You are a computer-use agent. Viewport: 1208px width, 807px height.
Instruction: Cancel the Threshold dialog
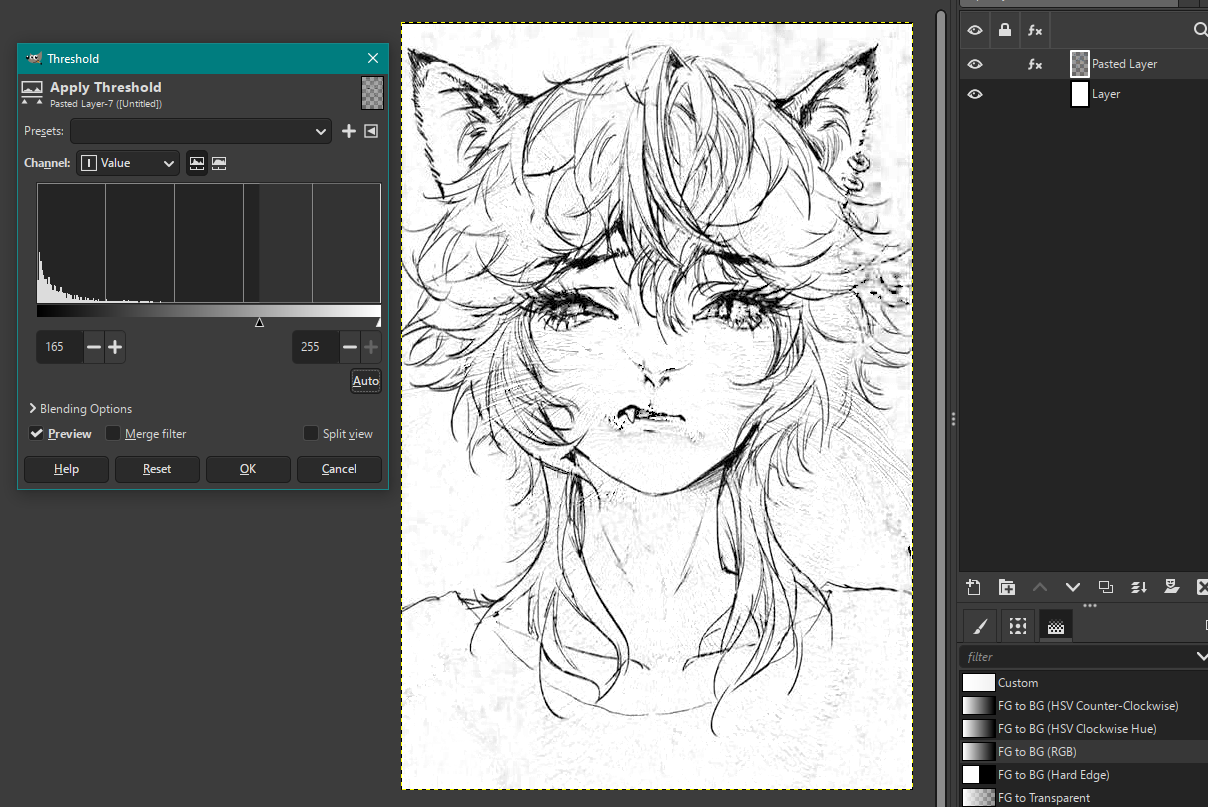339,469
